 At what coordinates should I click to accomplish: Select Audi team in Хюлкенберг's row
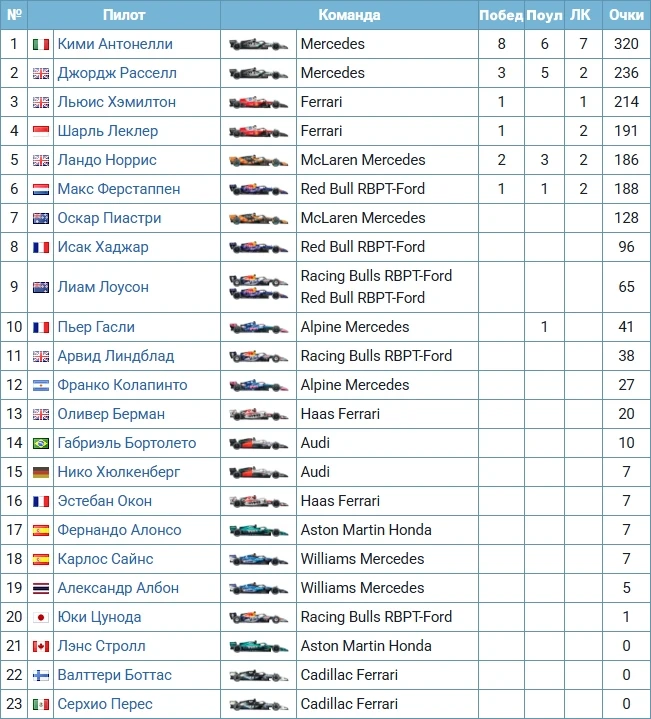coord(315,472)
